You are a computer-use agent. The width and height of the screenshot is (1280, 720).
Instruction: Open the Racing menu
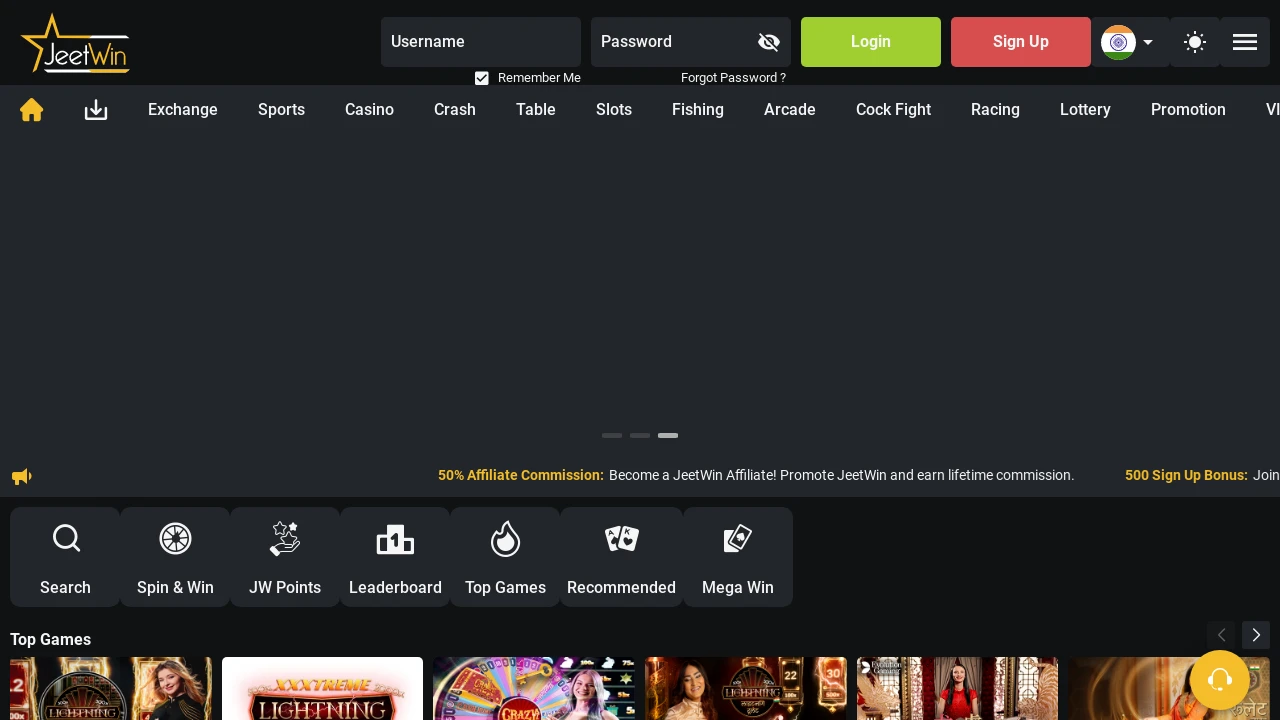(x=995, y=110)
